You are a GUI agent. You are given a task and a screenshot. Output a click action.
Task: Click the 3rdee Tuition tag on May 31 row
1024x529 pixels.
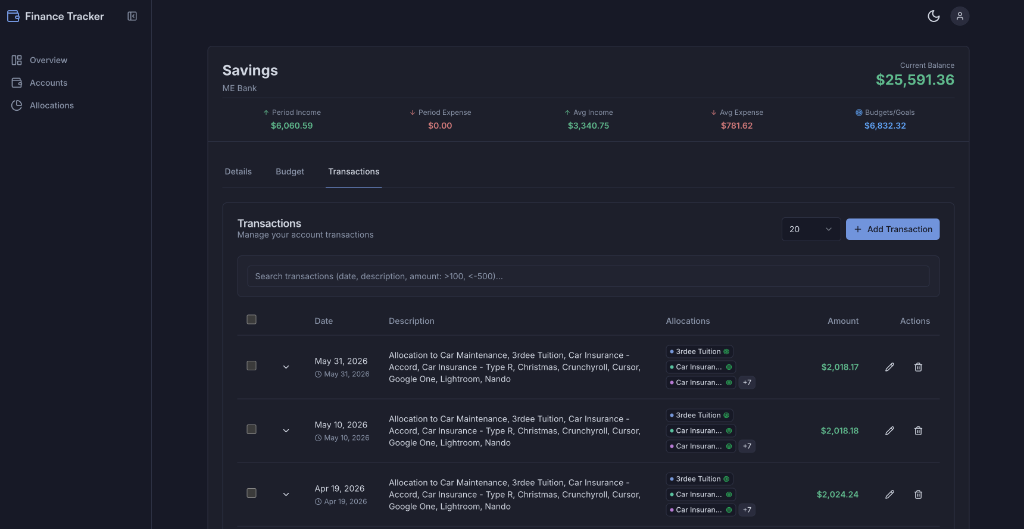pyautogui.click(x=699, y=351)
